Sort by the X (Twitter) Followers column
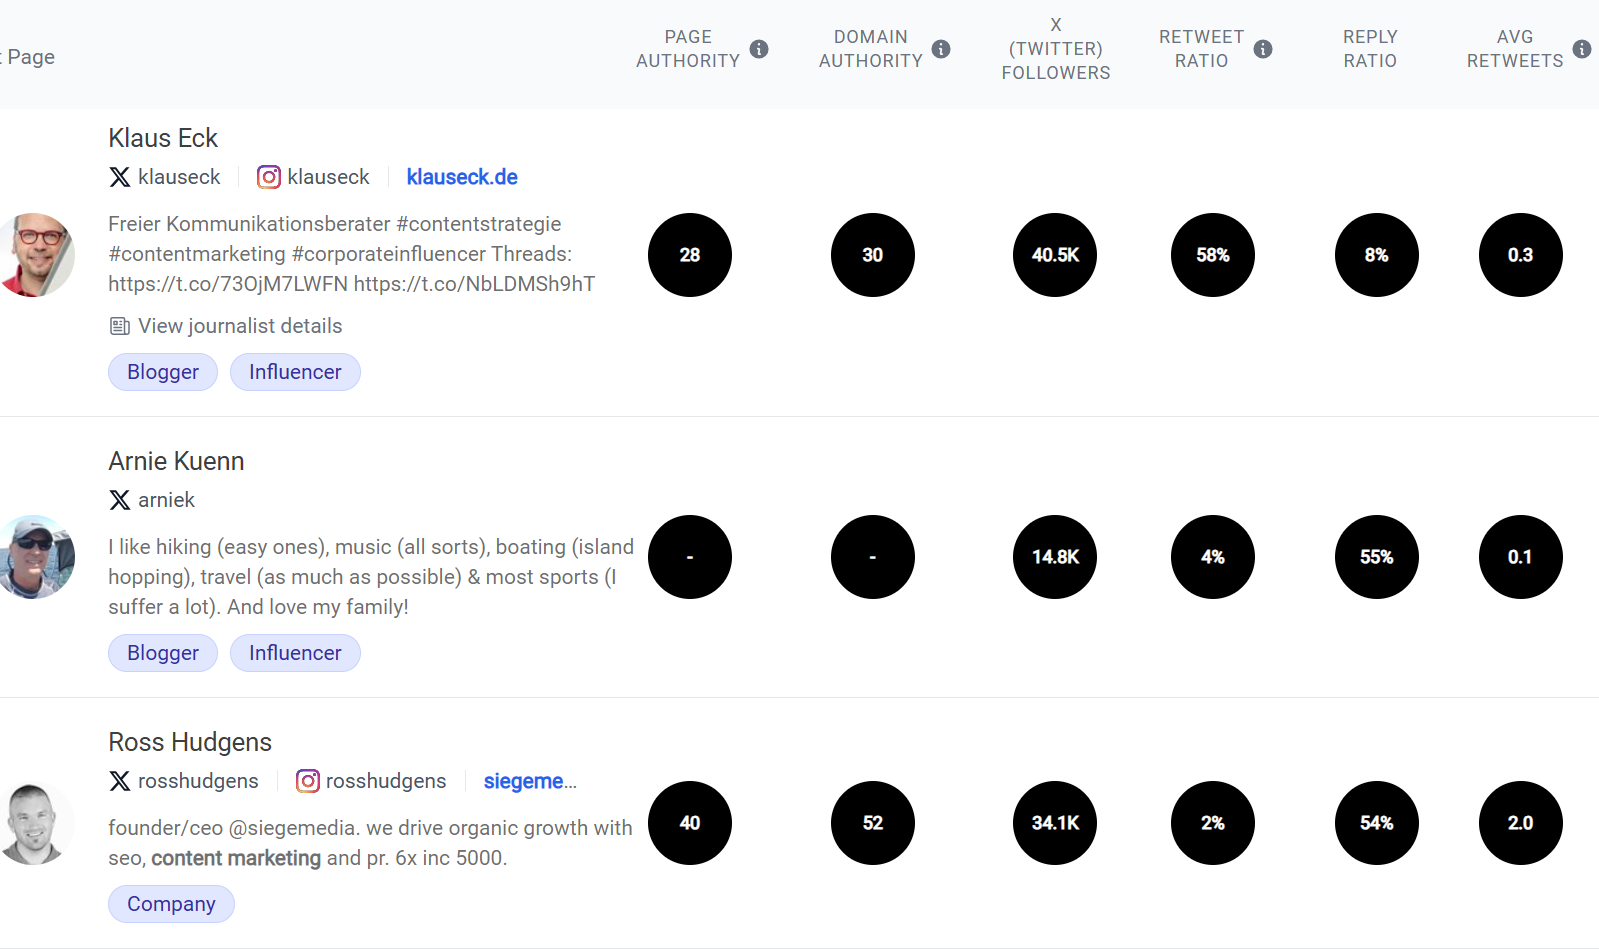Screen dimensions: 1599x949 1055,48
